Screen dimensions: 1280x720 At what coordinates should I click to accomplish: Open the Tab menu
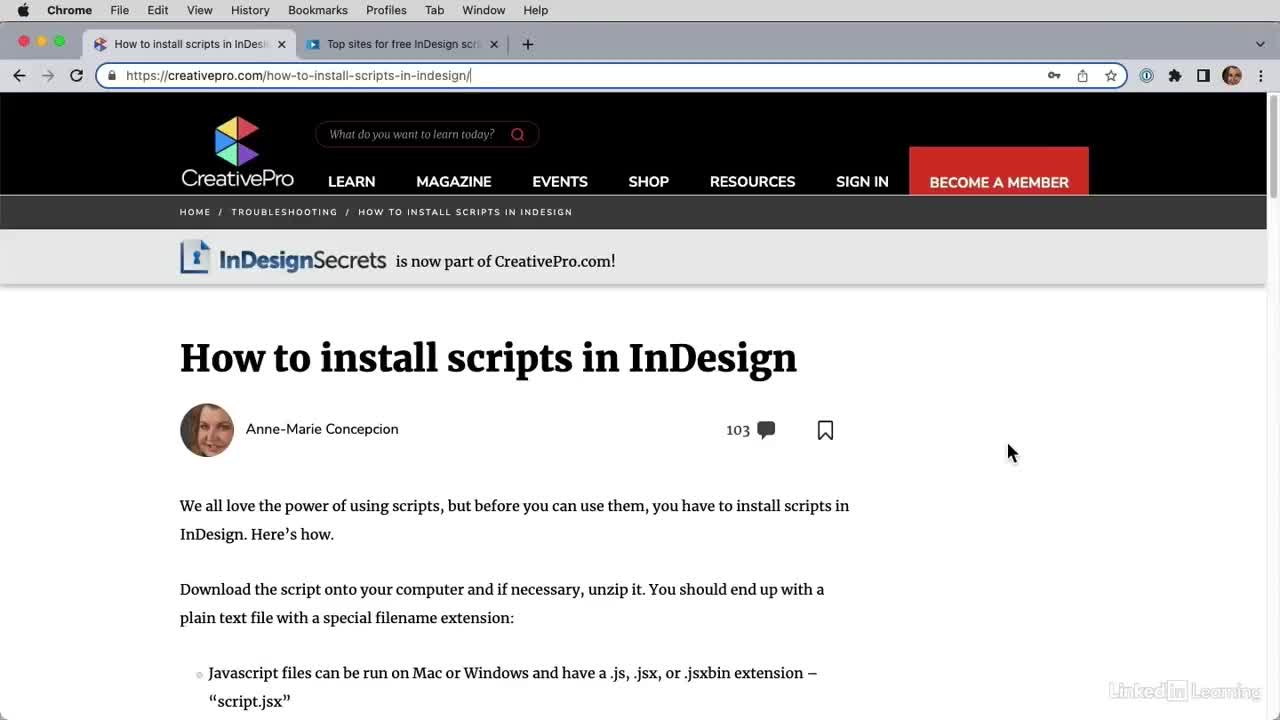pyautogui.click(x=434, y=10)
